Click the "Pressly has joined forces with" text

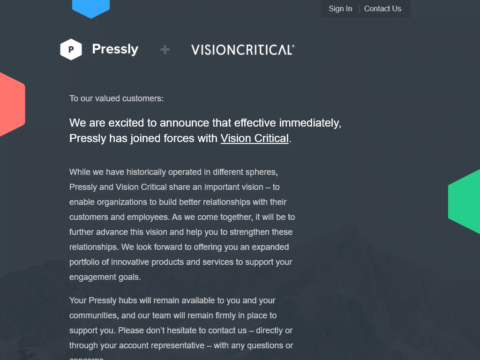click(143, 138)
